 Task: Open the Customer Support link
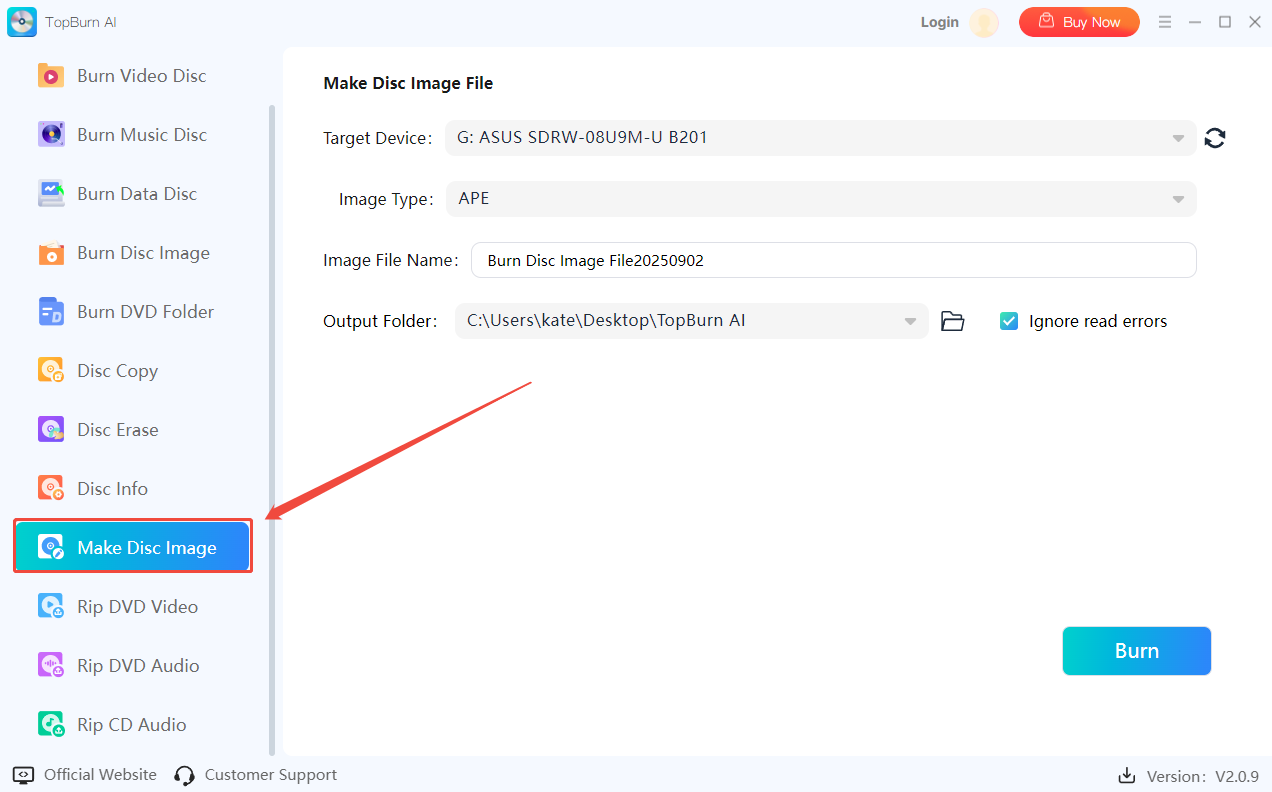[x=256, y=775]
